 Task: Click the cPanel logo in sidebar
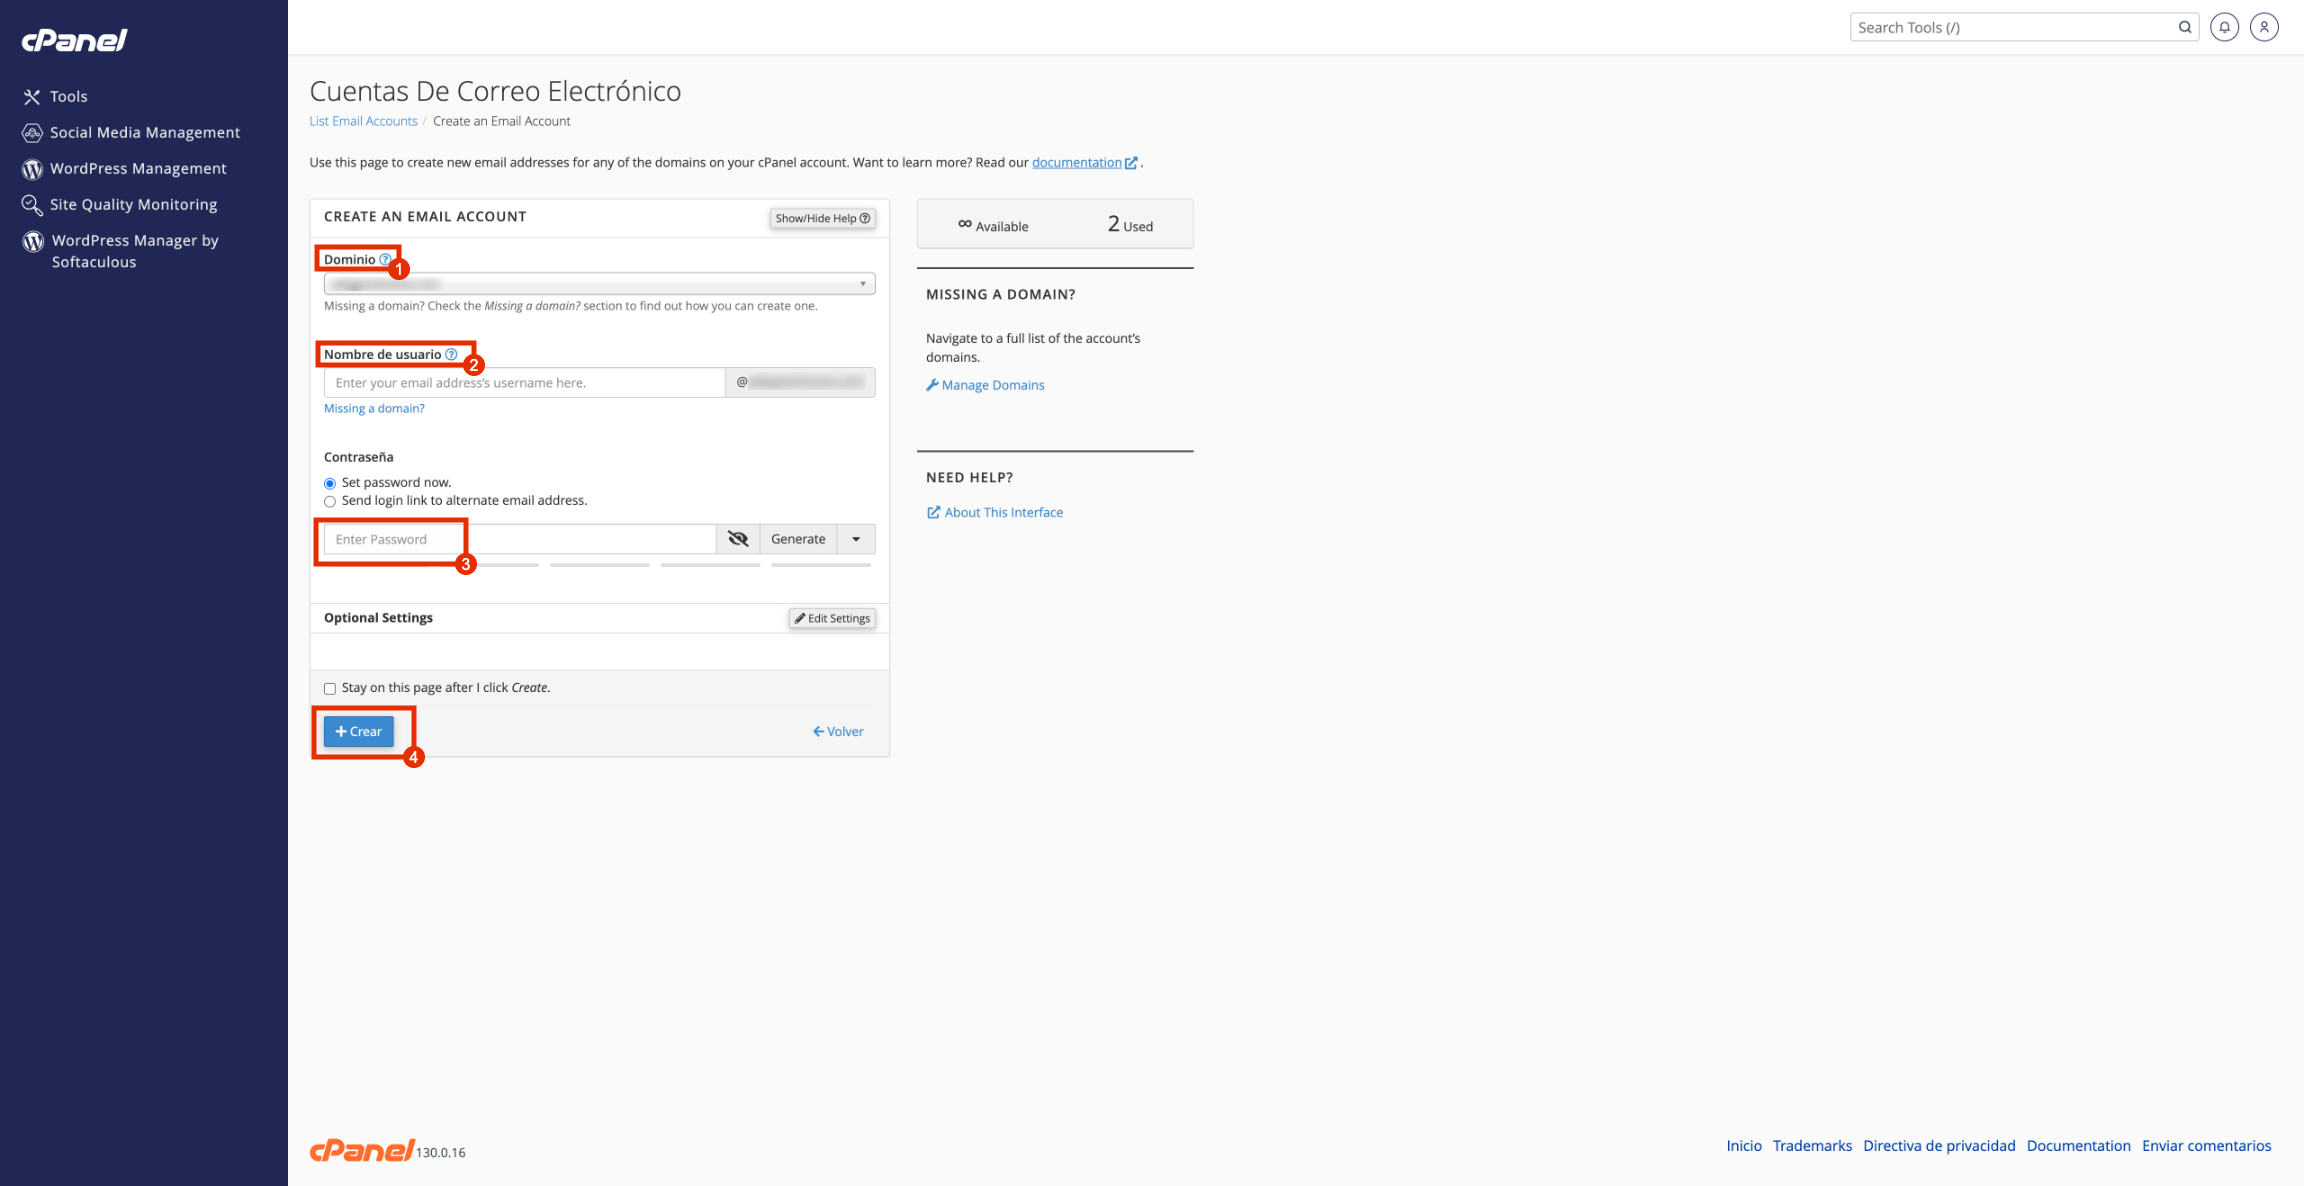(x=75, y=40)
